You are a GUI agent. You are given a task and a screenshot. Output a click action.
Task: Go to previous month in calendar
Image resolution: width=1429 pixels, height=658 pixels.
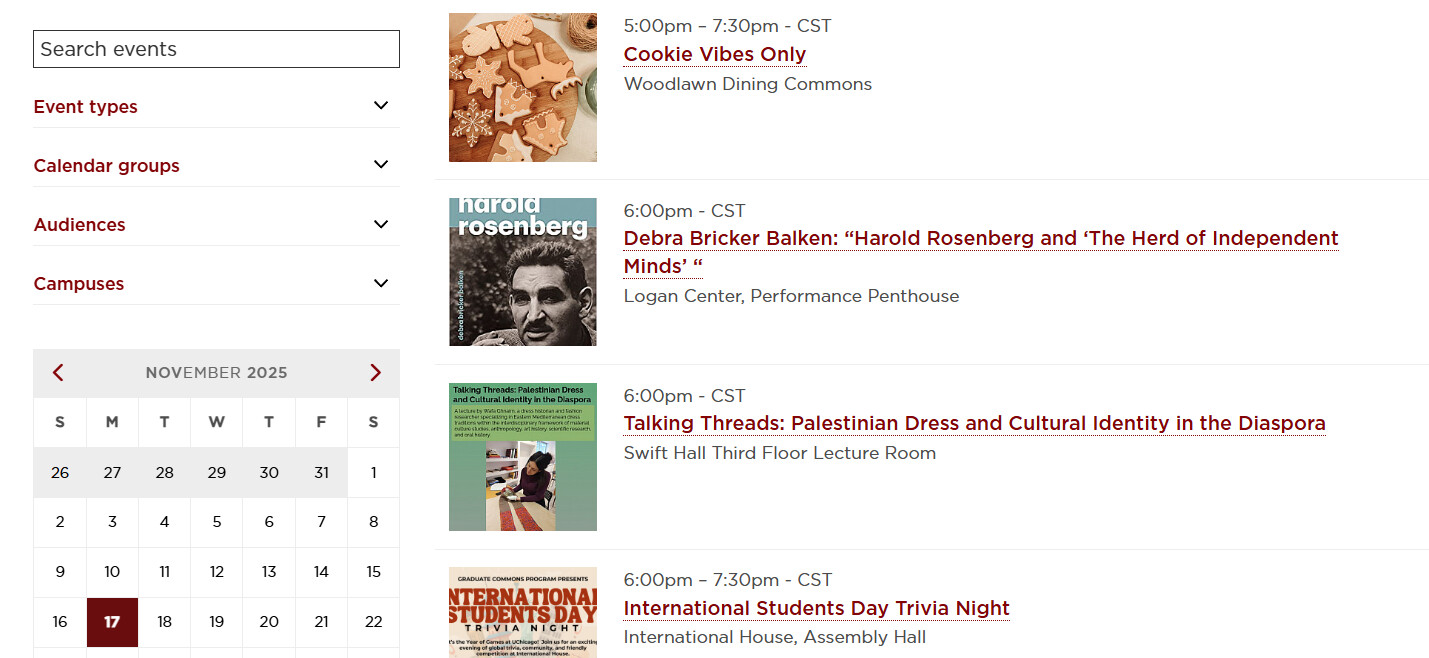[x=58, y=373]
